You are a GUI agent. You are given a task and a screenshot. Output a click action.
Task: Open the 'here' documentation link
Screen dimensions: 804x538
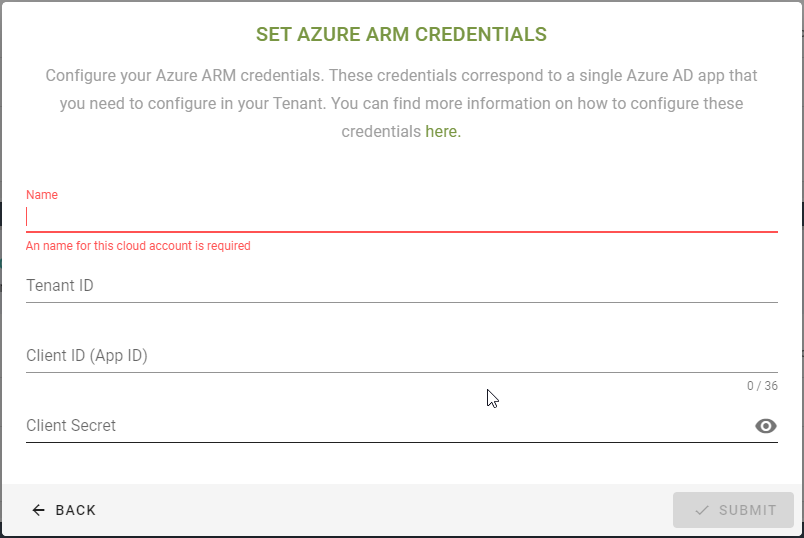pos(443,131)
